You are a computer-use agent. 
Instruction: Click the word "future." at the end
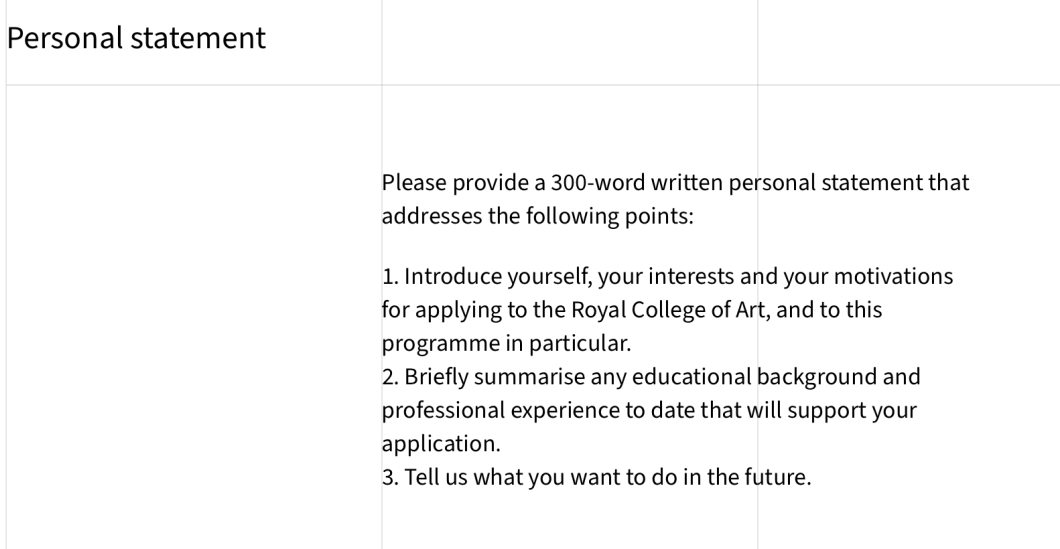[777, 477]
